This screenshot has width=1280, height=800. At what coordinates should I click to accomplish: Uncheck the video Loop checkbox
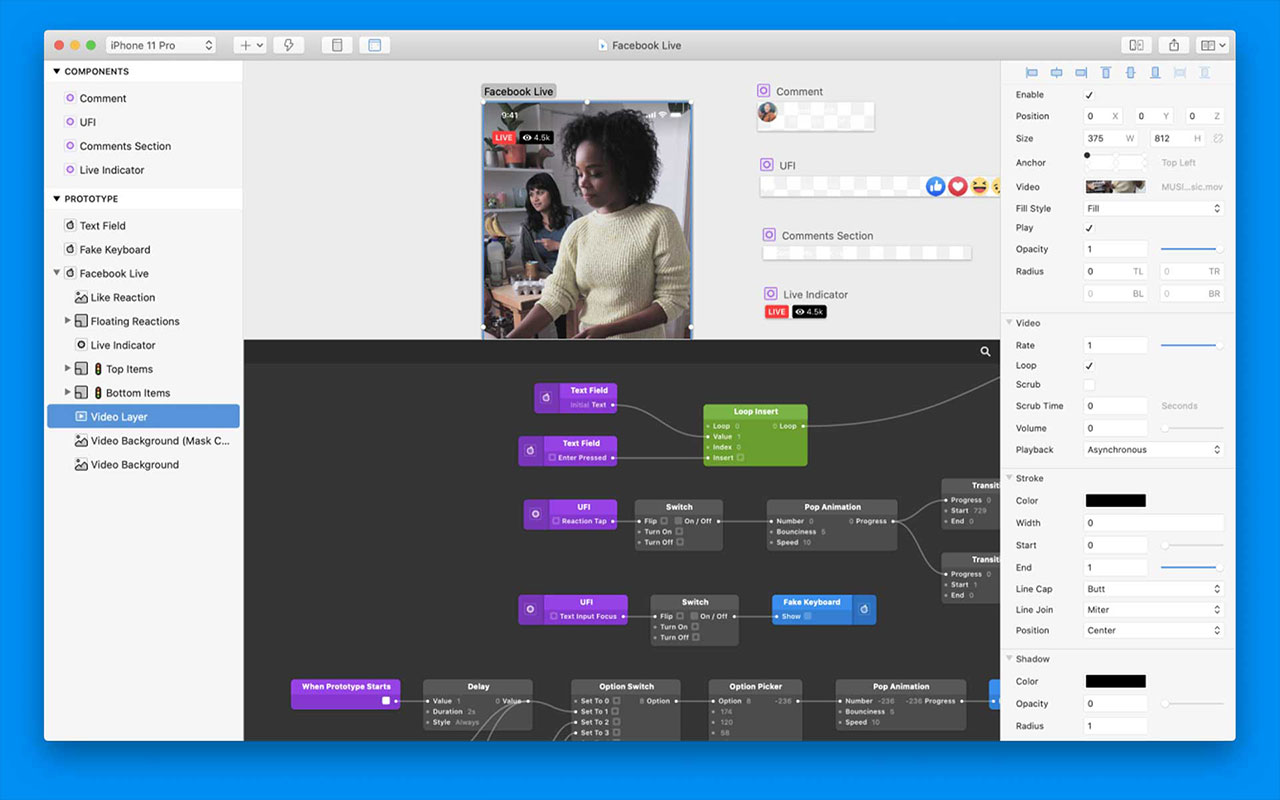(x=1089, y=365)
